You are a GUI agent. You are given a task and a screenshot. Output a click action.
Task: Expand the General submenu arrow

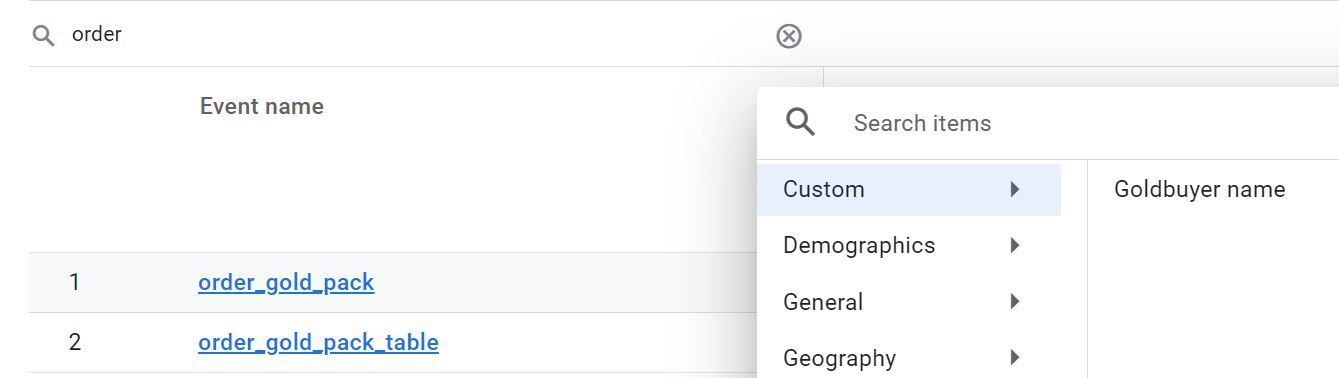[1015, 301]
